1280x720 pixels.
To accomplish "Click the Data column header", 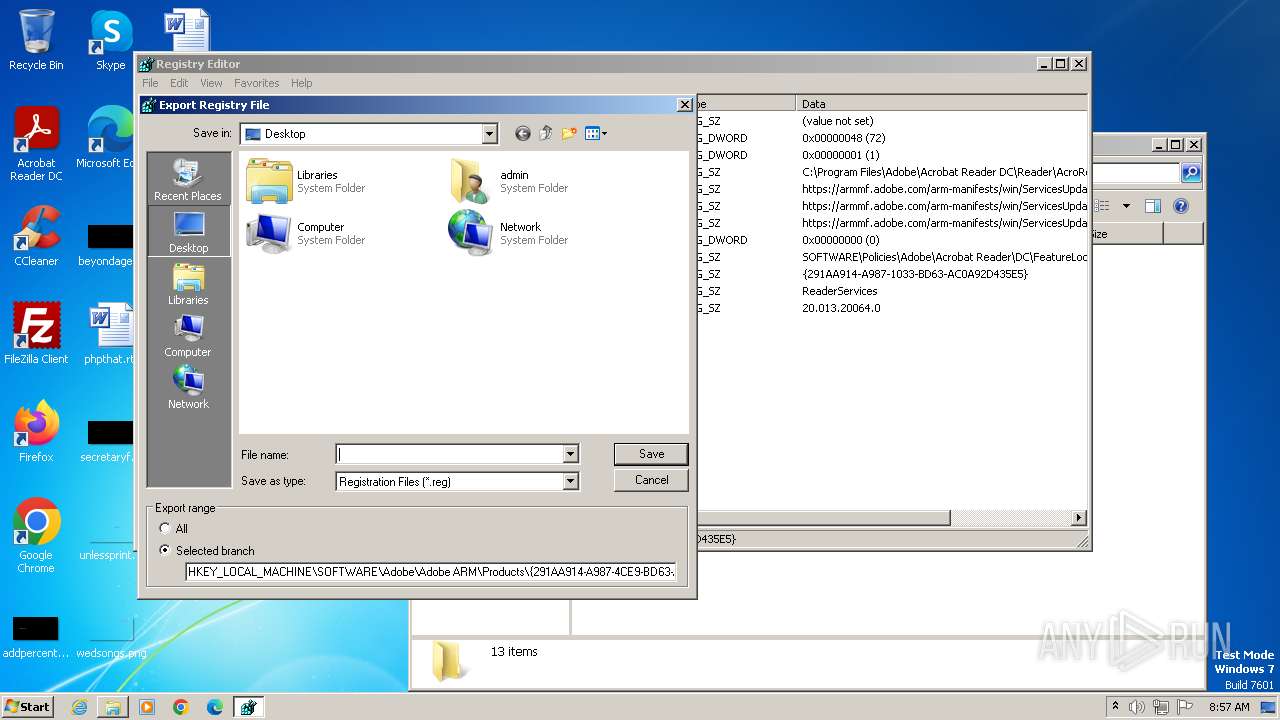I will coord(942,103).
